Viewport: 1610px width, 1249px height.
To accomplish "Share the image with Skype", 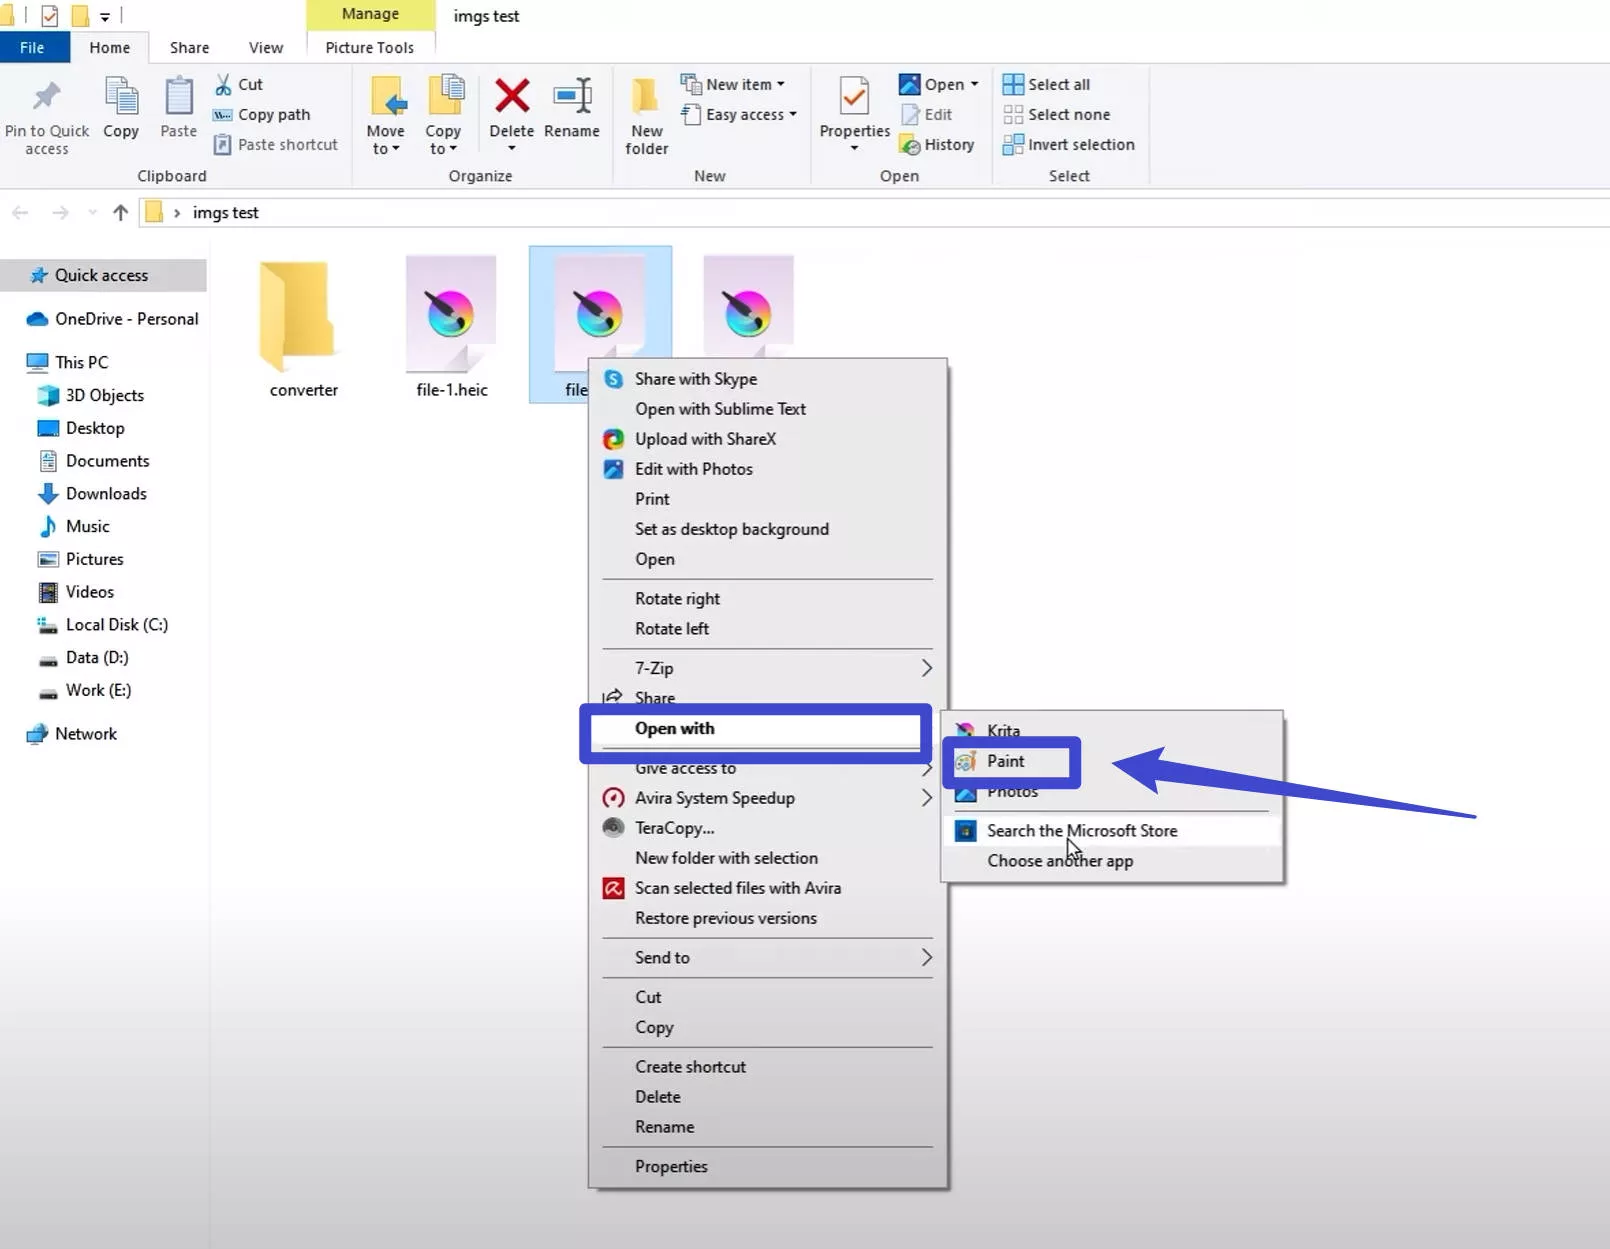I will [695, 379].
